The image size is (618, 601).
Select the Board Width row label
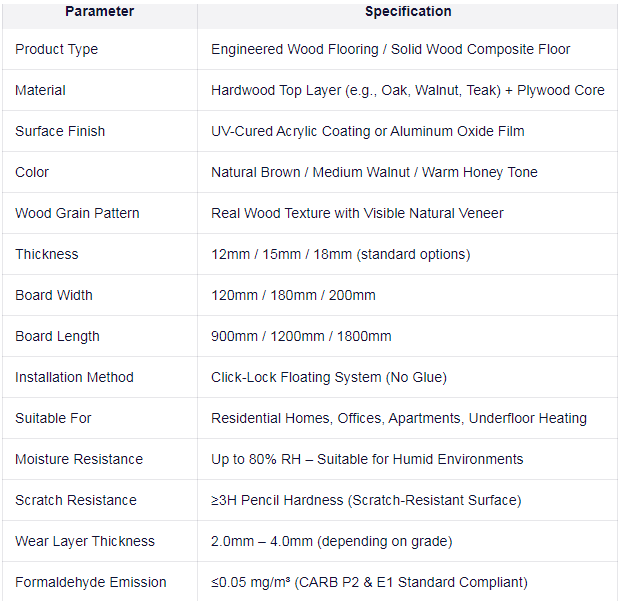(54, 295)
